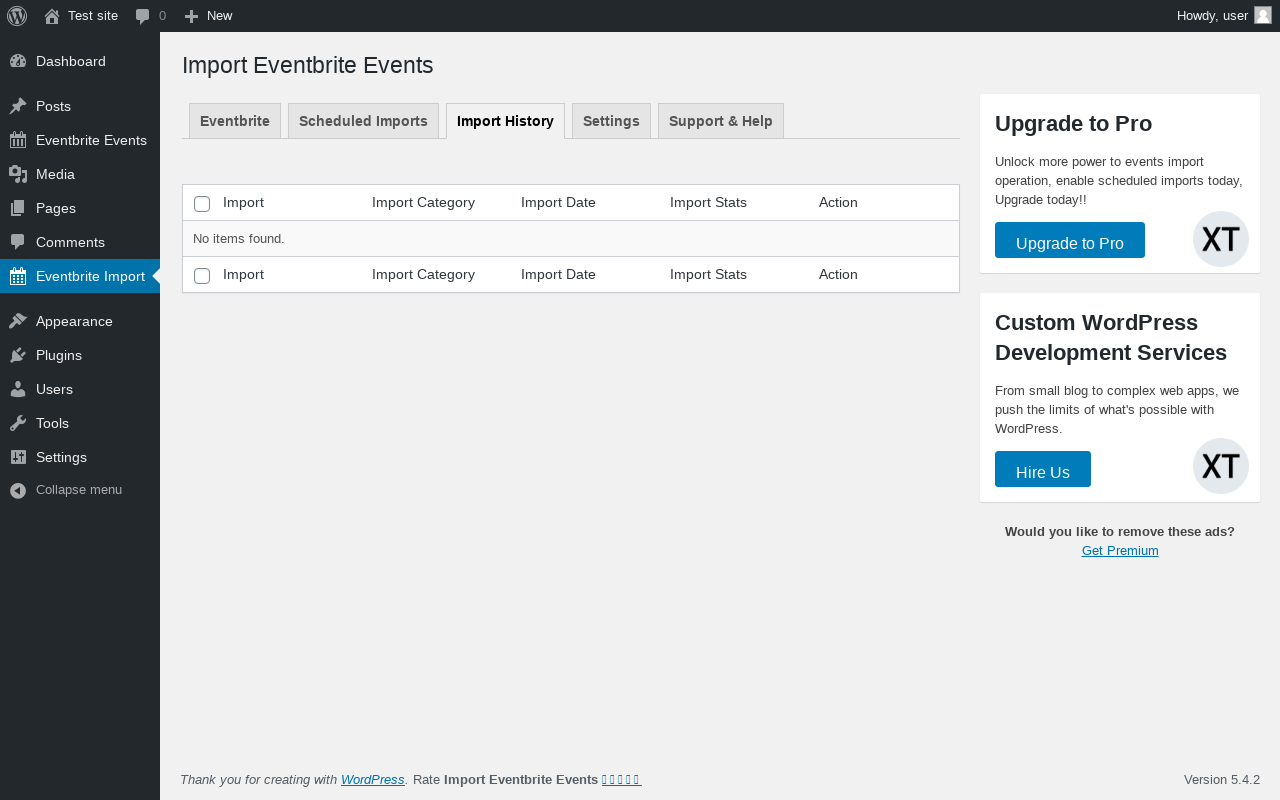Open the Scheduled Imports tab
1280x800 pixels.
(363, 121)
